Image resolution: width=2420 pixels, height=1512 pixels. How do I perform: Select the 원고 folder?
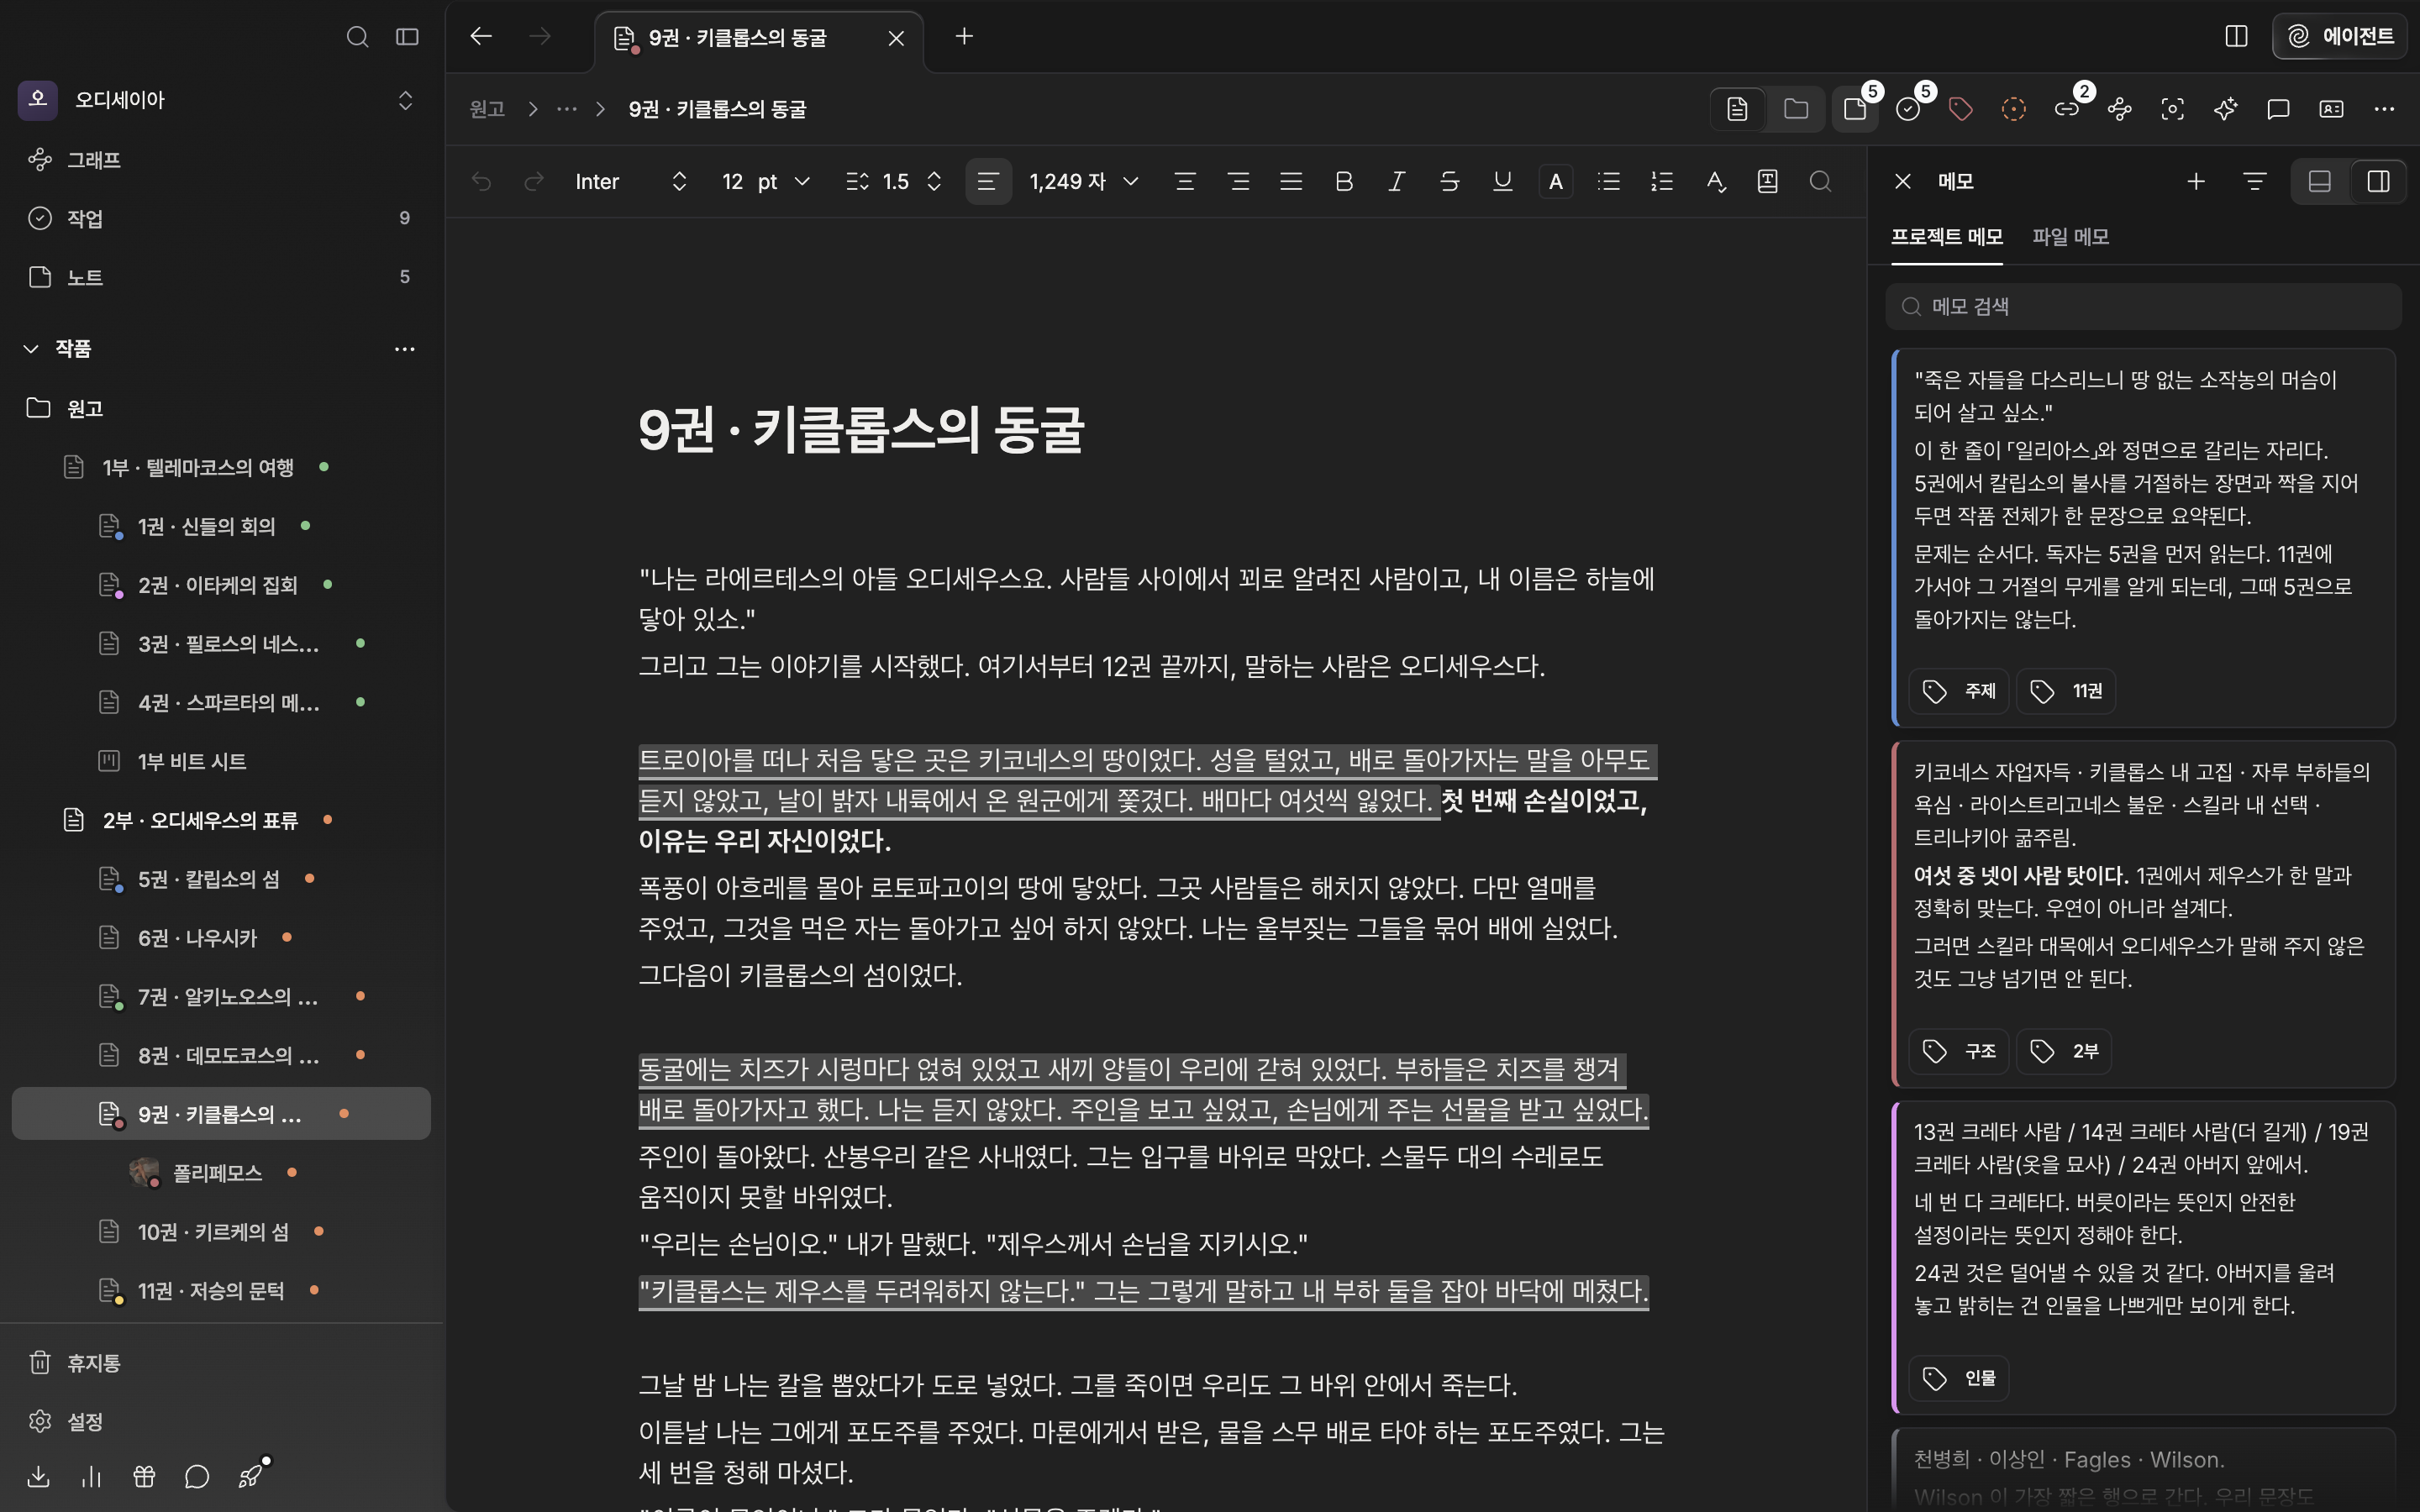[x=222, y=408]
